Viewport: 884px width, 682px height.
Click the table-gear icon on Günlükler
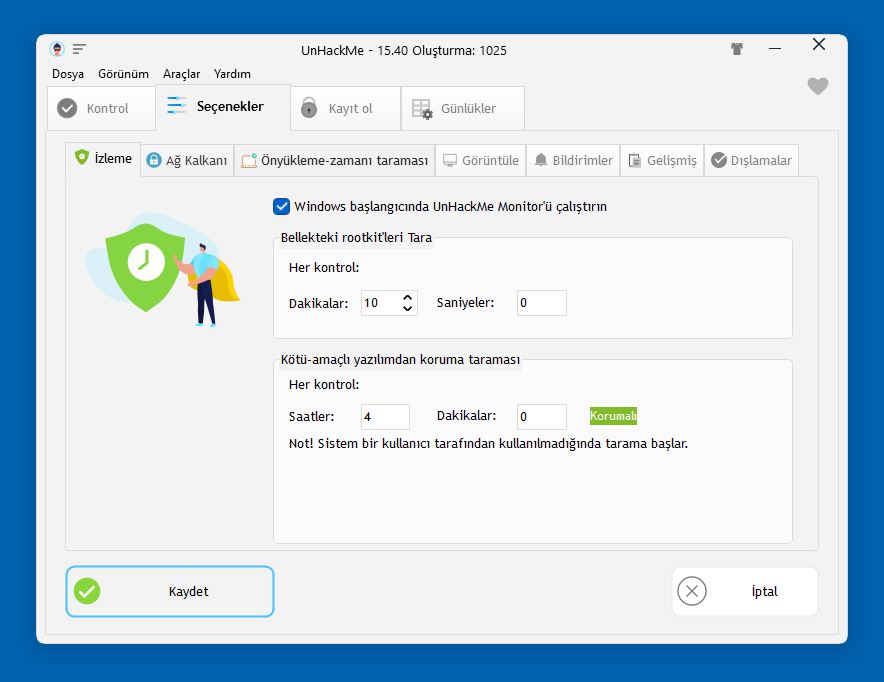(x=422, y=109)
